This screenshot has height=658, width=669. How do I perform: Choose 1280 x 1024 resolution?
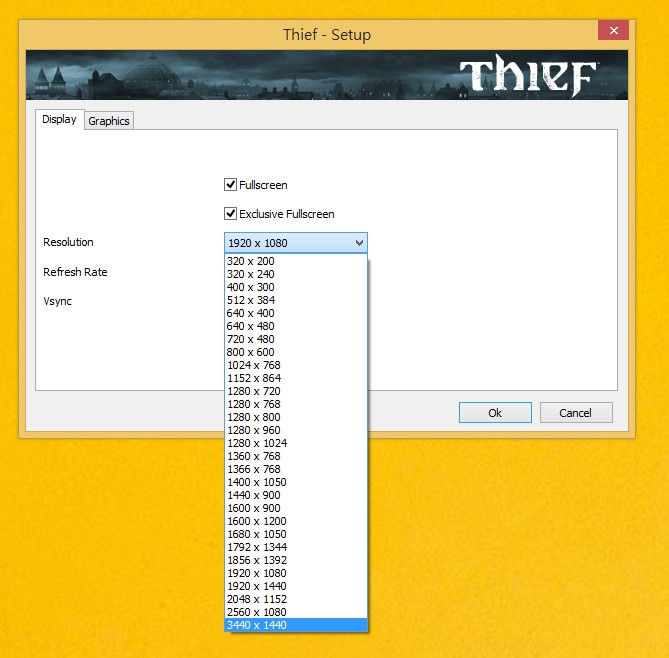click(296, 443)
